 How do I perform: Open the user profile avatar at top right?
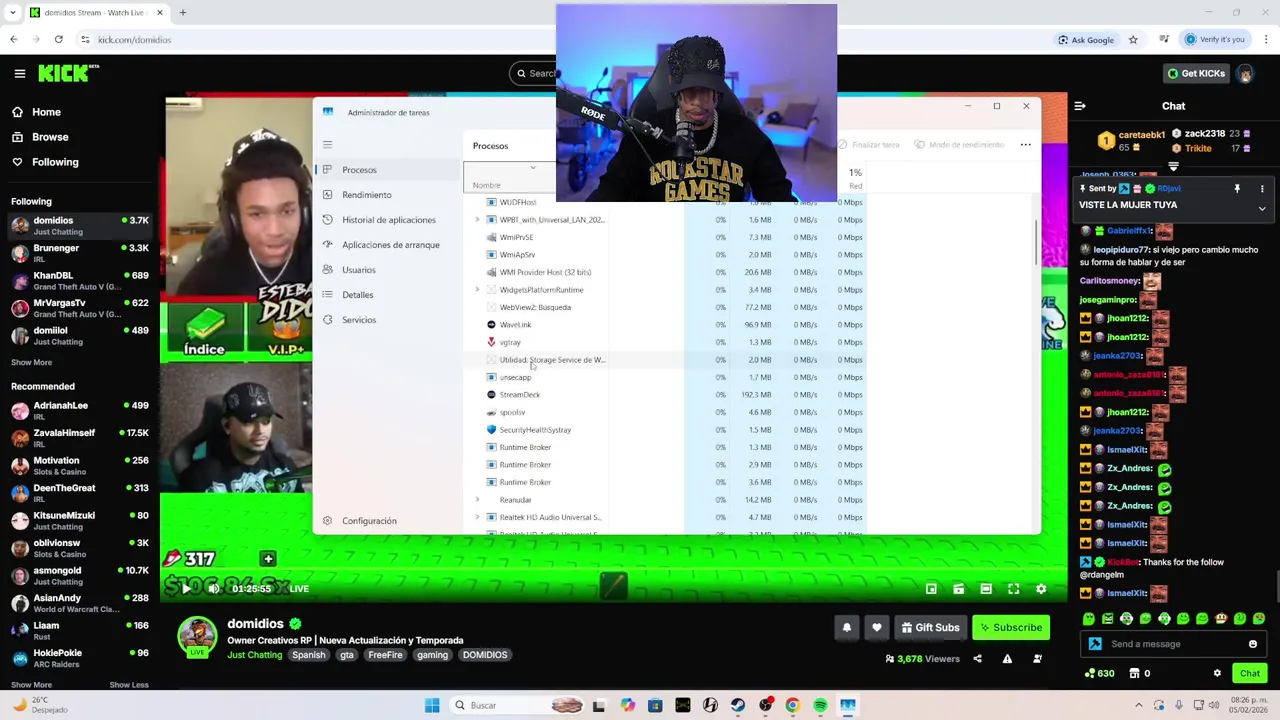(x=1246, y=73)
